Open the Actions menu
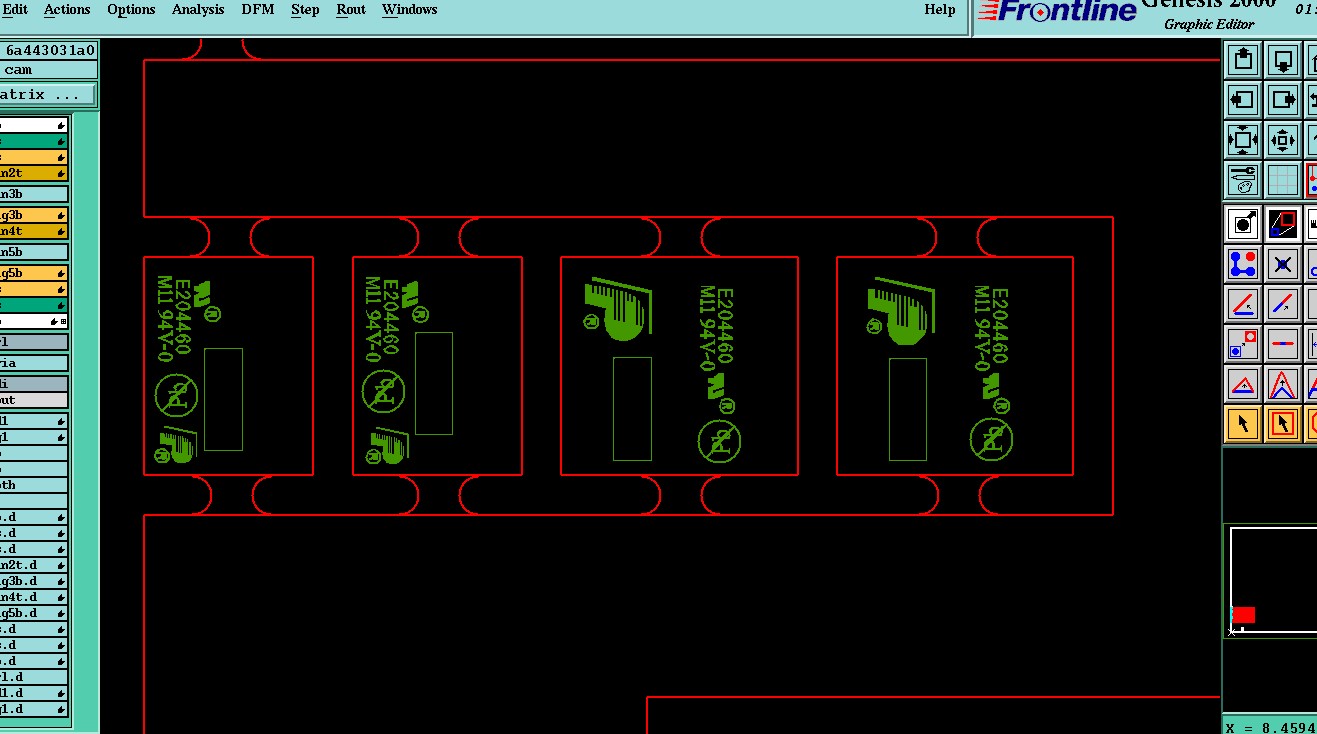The width and height of the screenshot is (1317, 734). point(67,10)
